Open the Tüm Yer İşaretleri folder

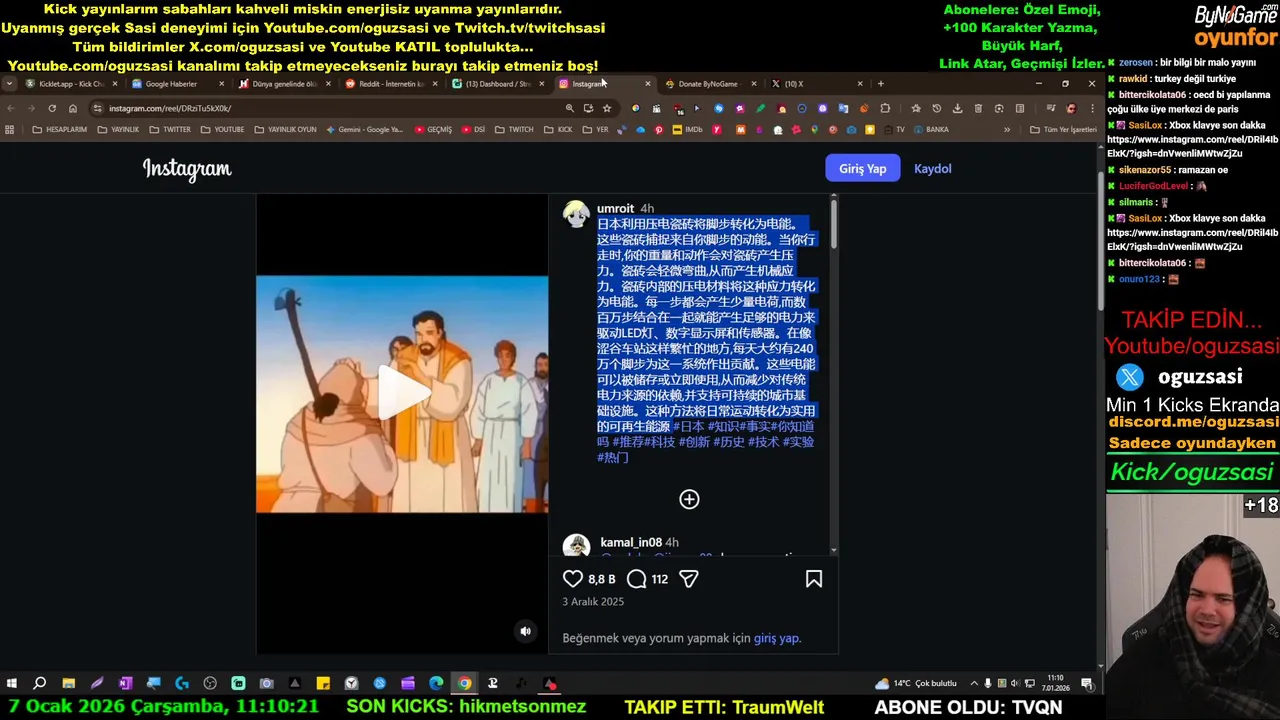pyautogui.click(x=1063, y=129)
